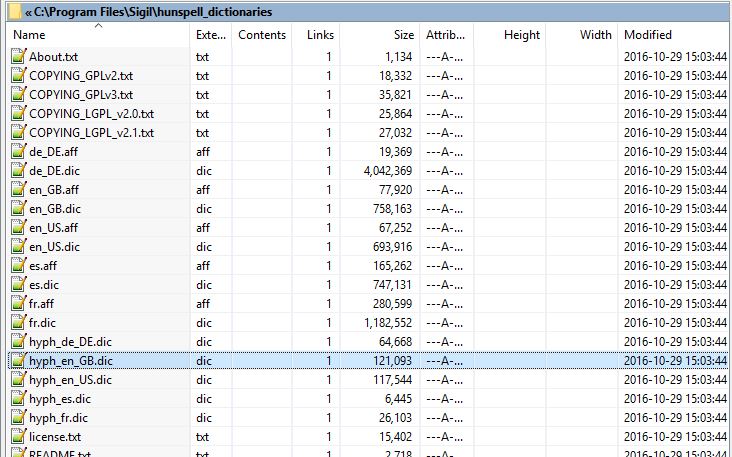Click the hyph_en_US.dic file icon
The height and width of the screenshot is (457, 732).
[18, 380]
